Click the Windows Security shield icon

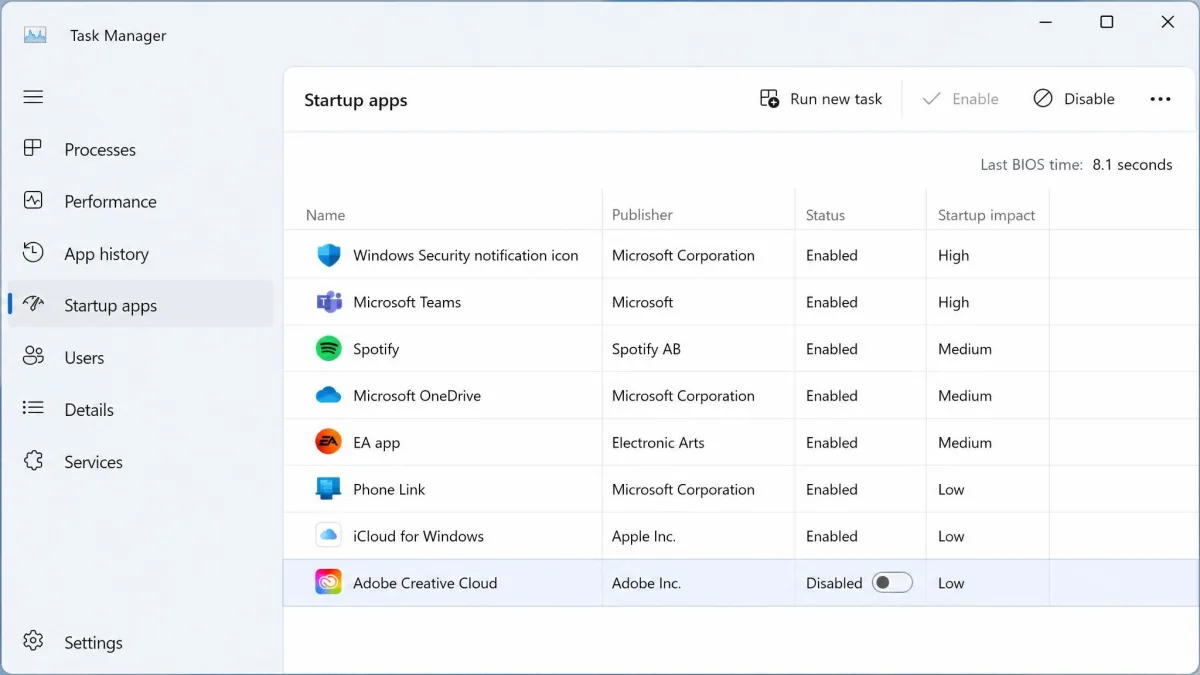point(328,255)
